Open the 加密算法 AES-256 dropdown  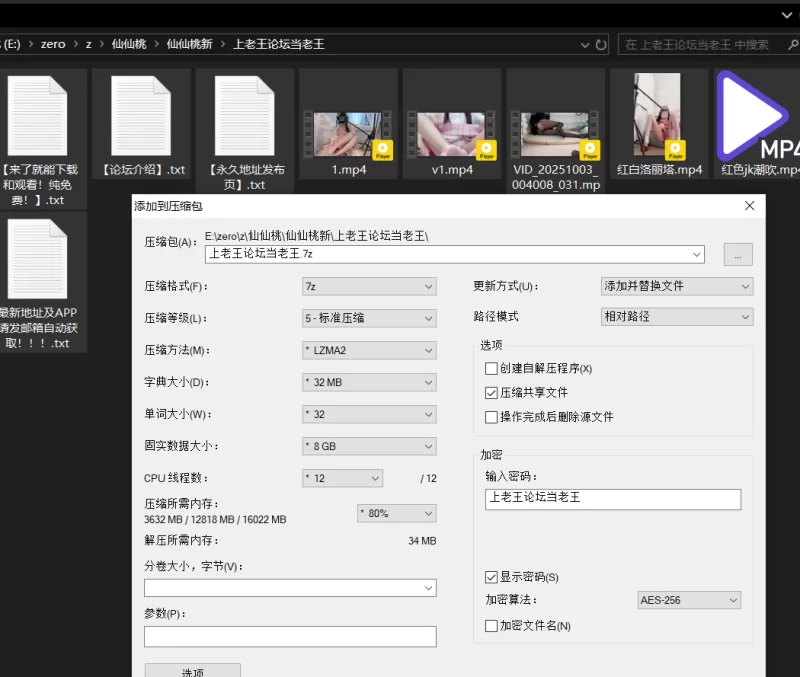pyautogui.click(x=689, y=600)
